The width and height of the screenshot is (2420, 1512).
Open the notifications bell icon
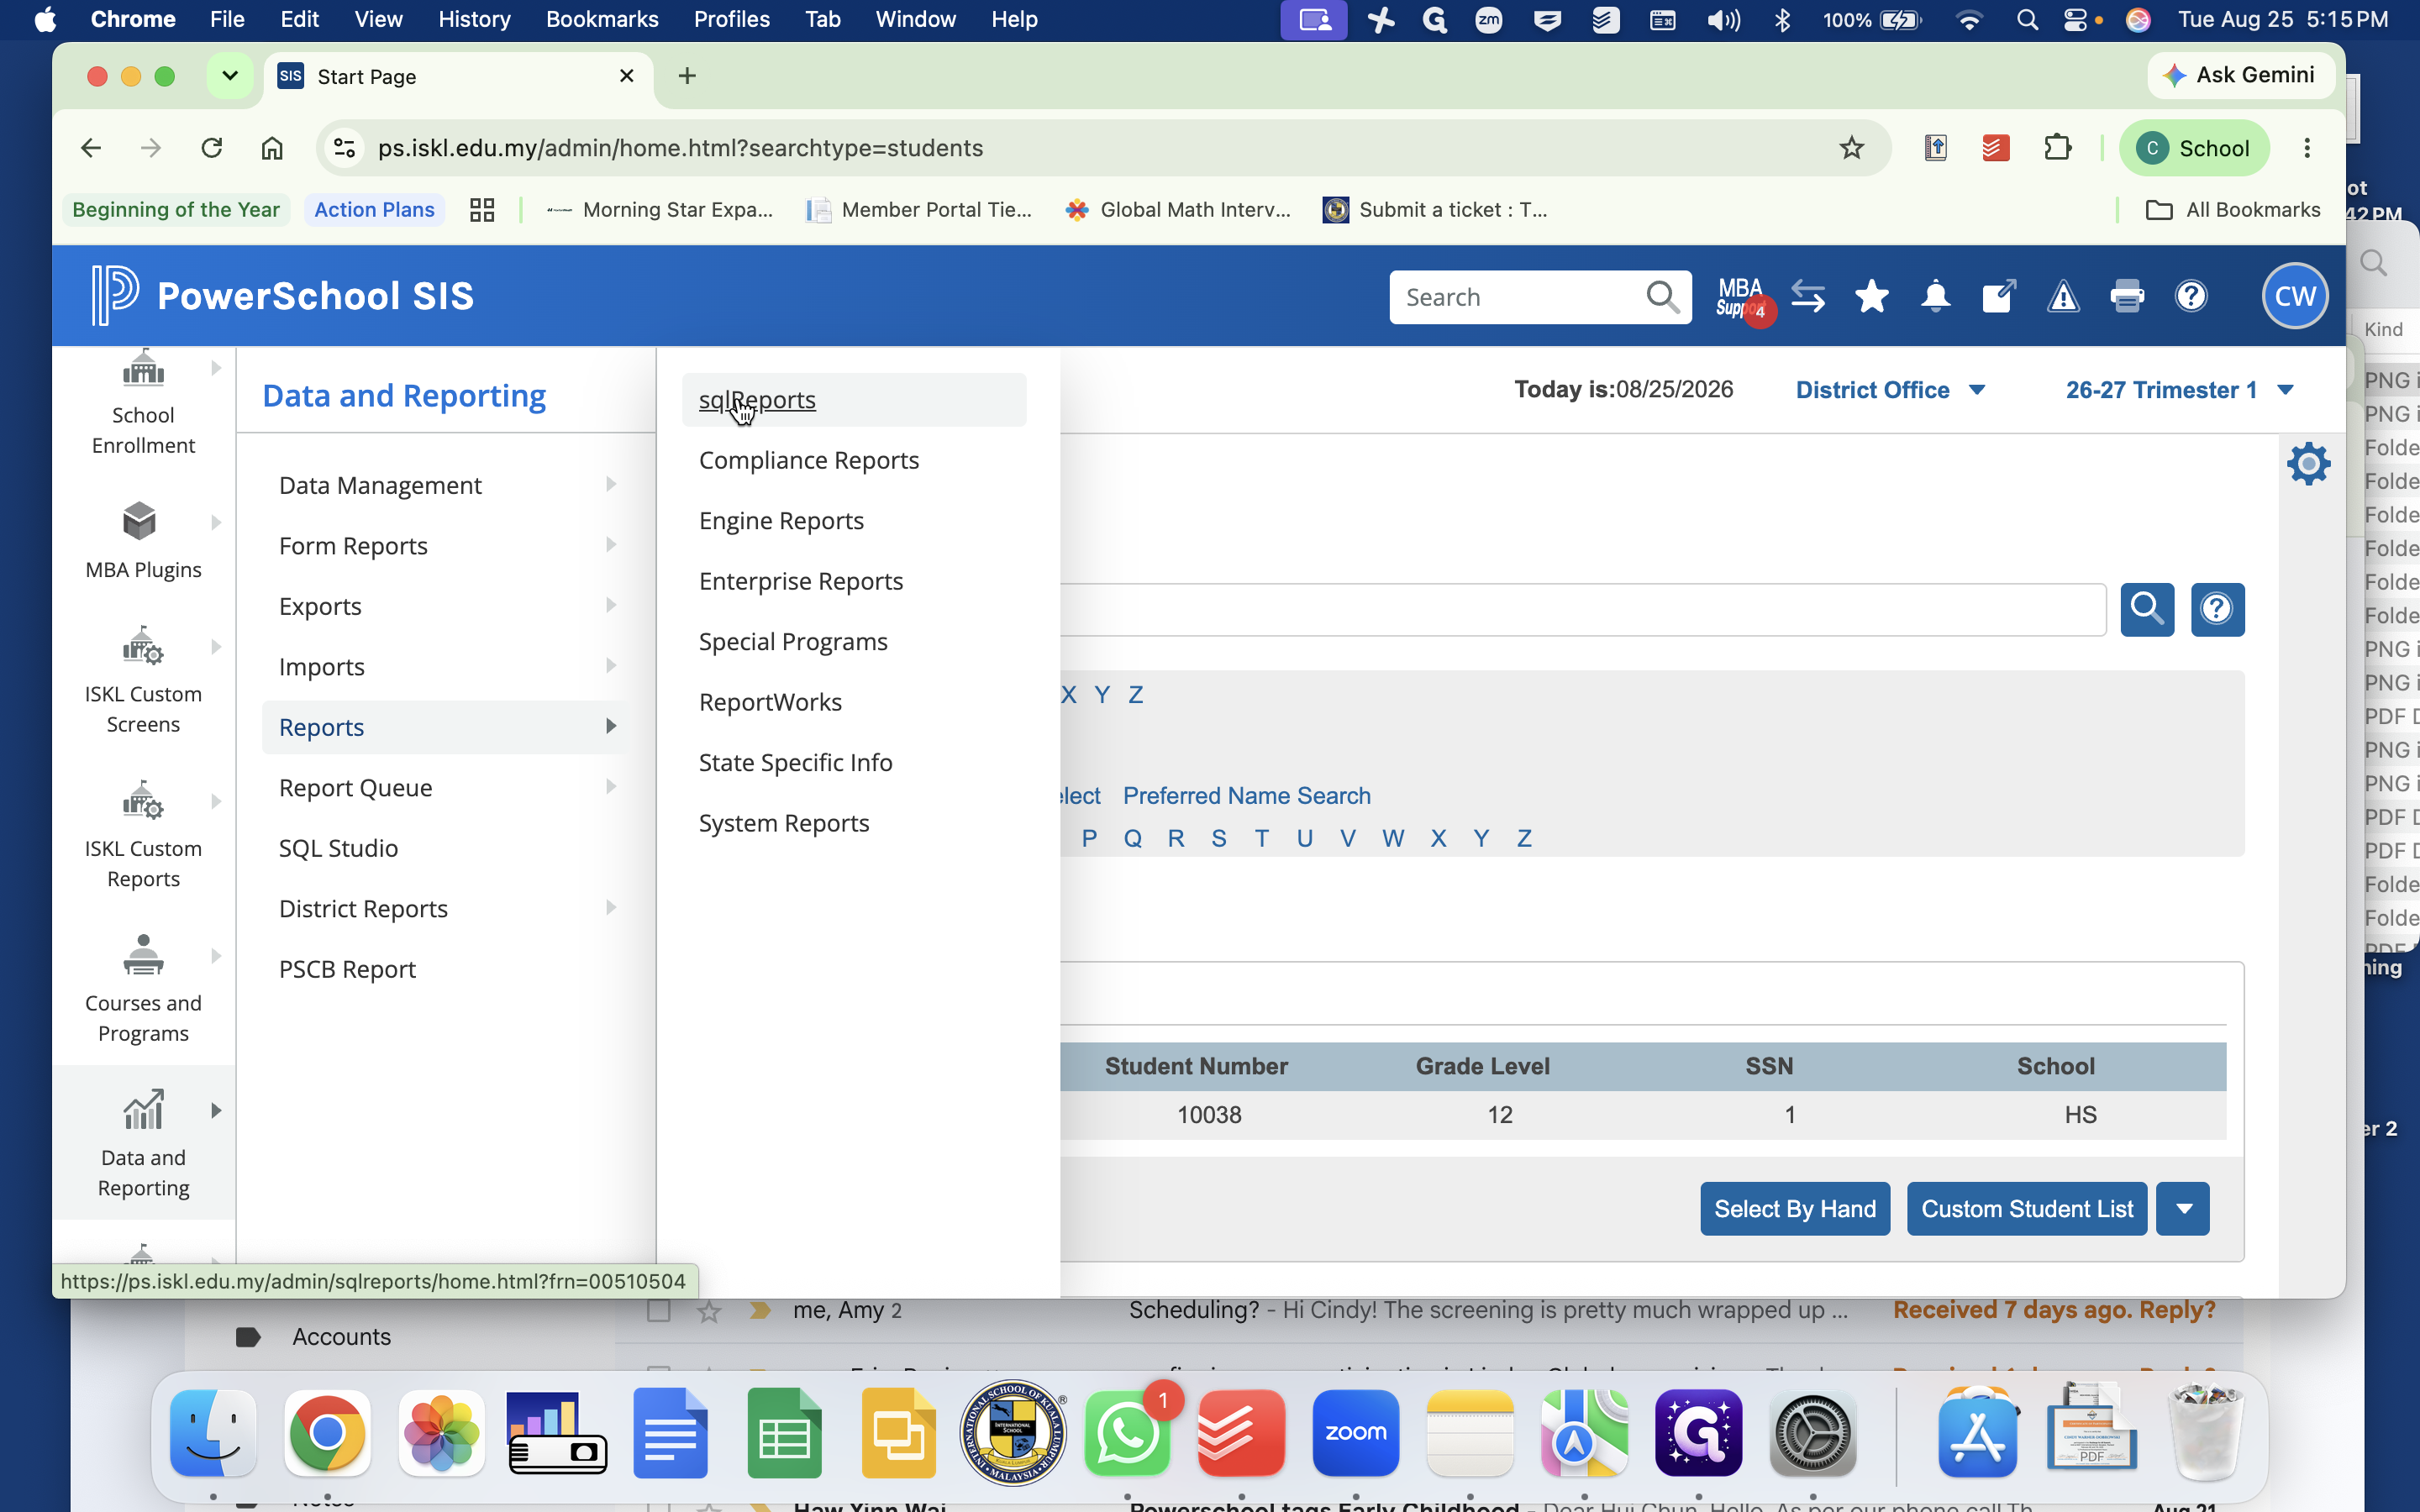(x=1935, y=297)
